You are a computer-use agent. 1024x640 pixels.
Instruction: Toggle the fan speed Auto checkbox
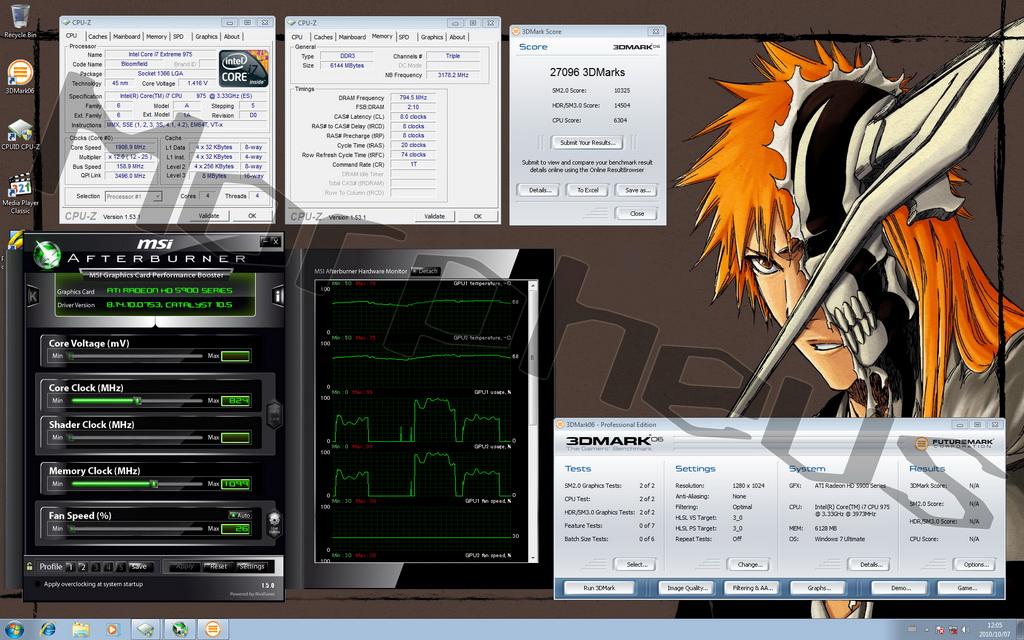pyautogui.click(x=240, y=515)
